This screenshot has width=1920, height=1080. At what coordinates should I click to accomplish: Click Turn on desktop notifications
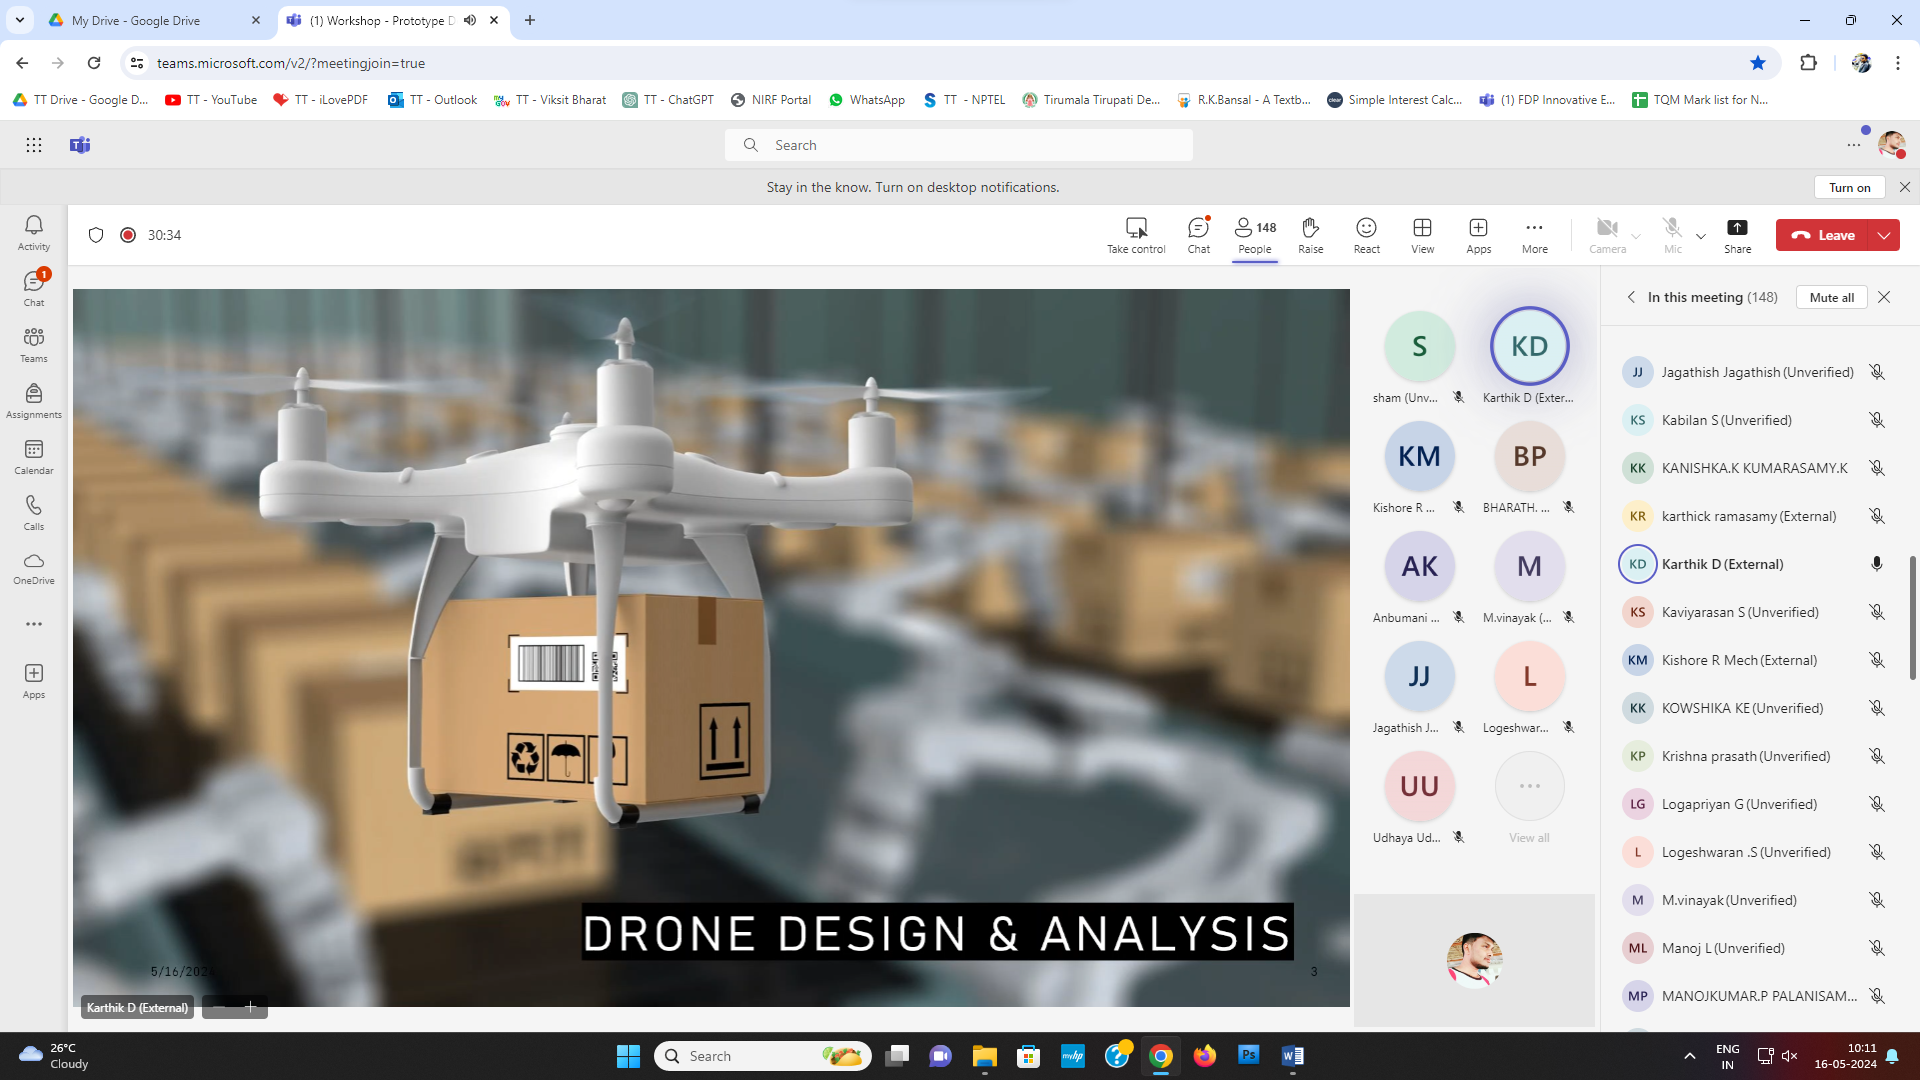[x=1849, y=187]
